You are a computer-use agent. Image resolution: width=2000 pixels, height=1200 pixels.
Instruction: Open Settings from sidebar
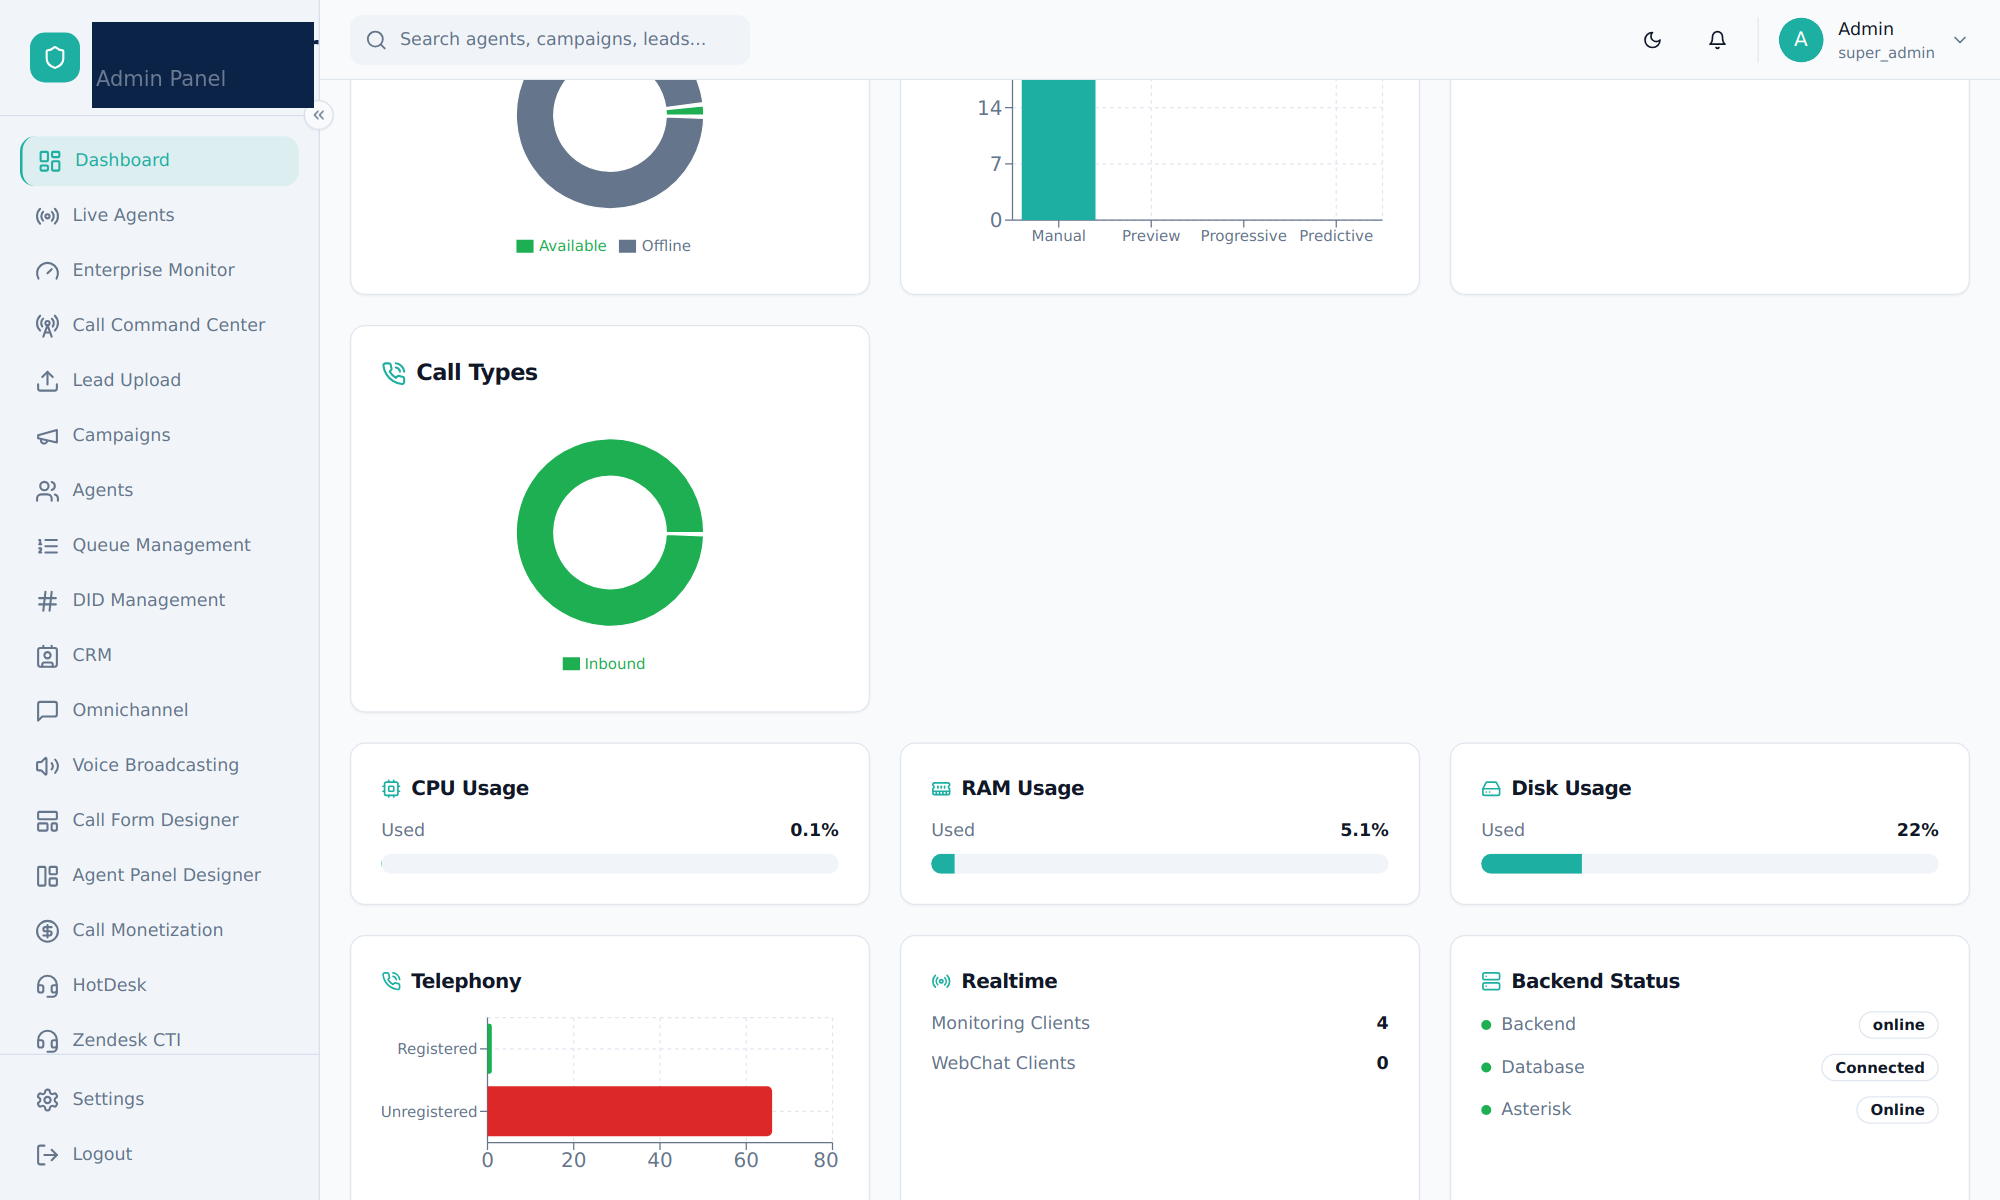pyautogui.click(x=159, y=1099)
